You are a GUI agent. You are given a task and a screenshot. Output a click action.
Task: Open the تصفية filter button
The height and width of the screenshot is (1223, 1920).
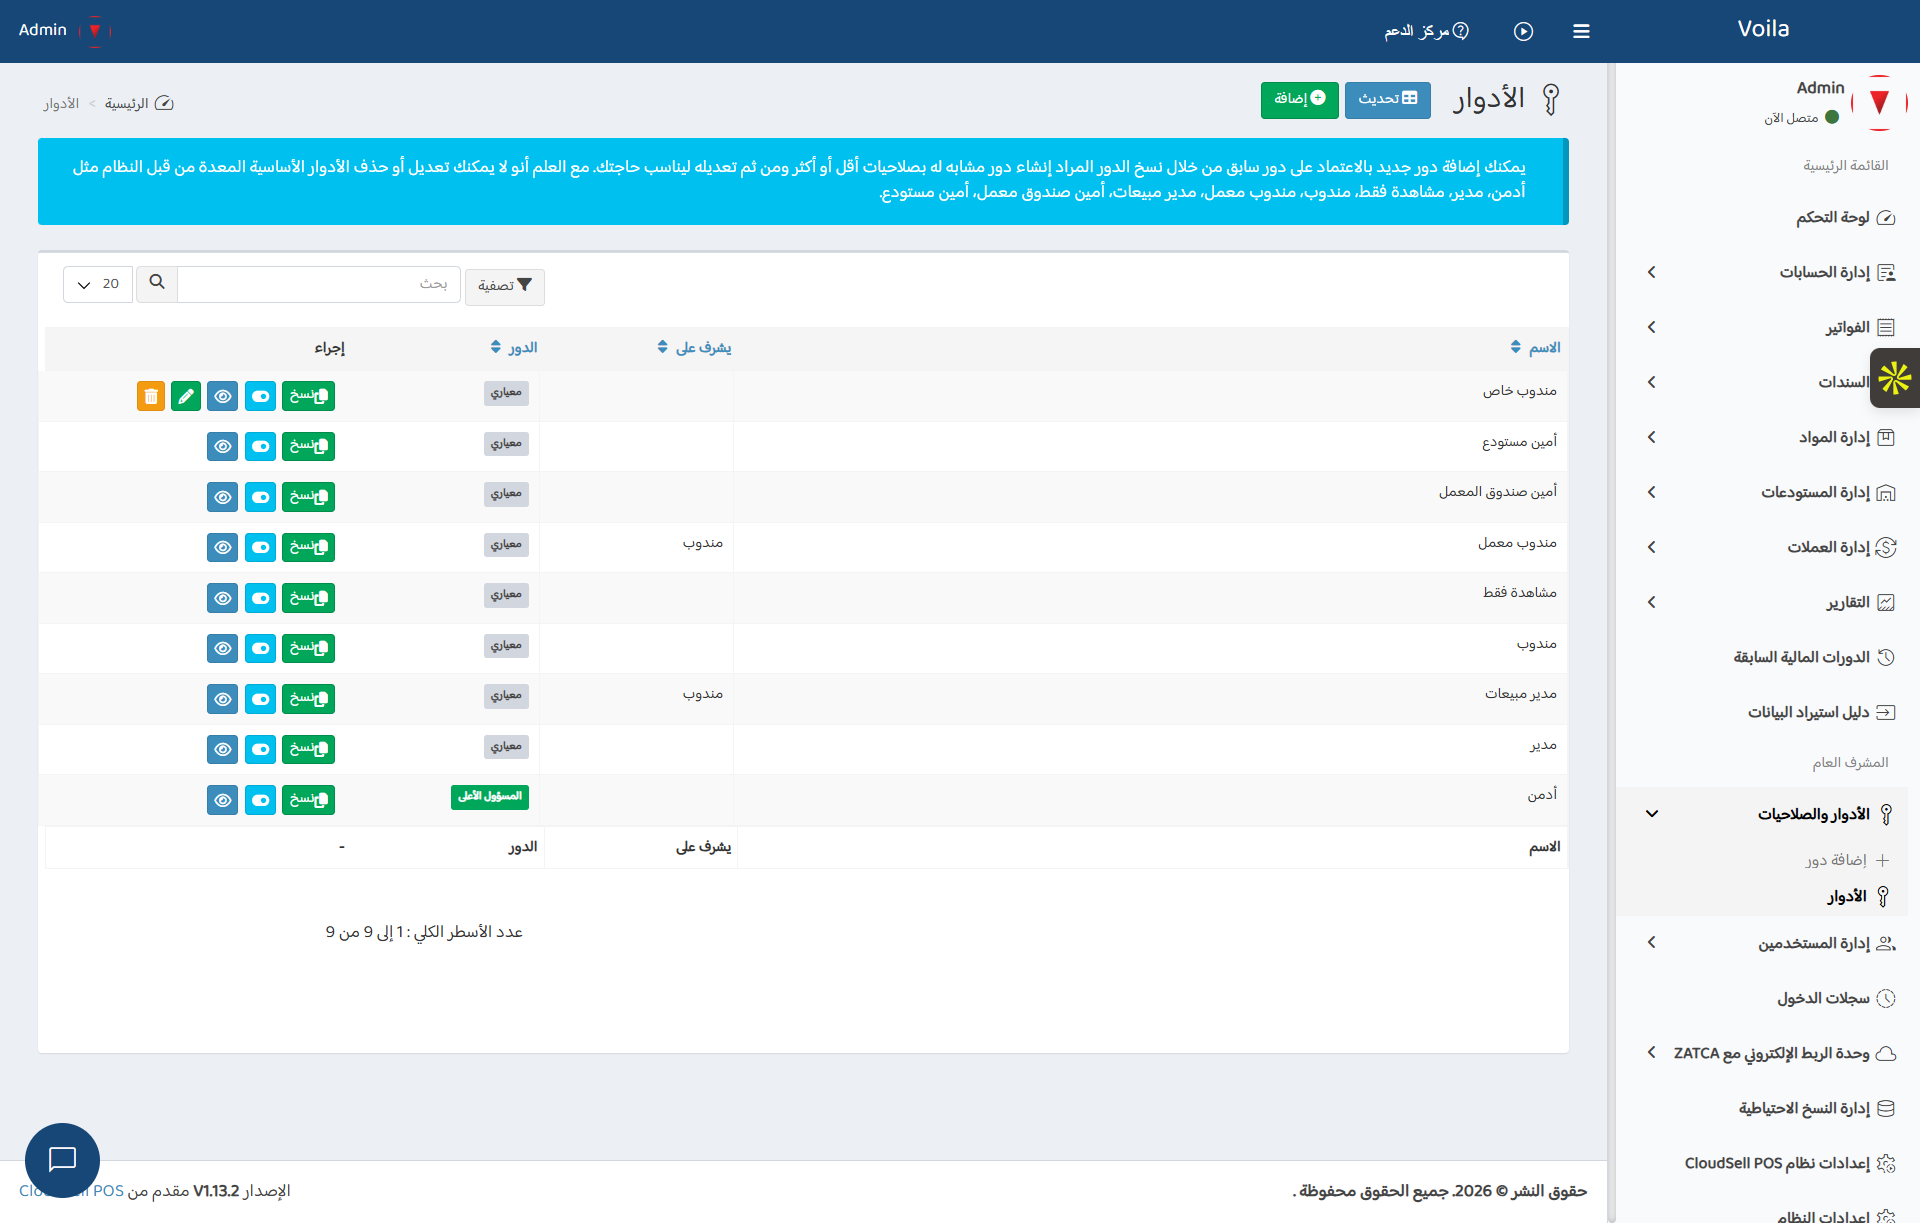[505, 286]
